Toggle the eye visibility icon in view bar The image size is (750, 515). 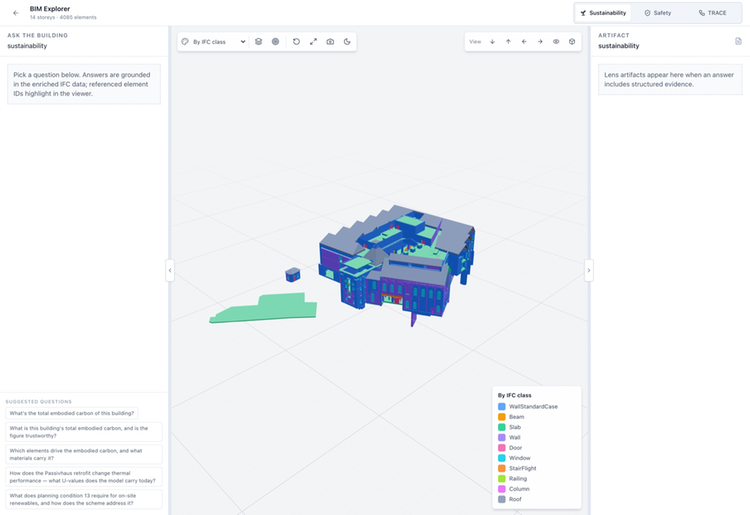pos(556,42)
